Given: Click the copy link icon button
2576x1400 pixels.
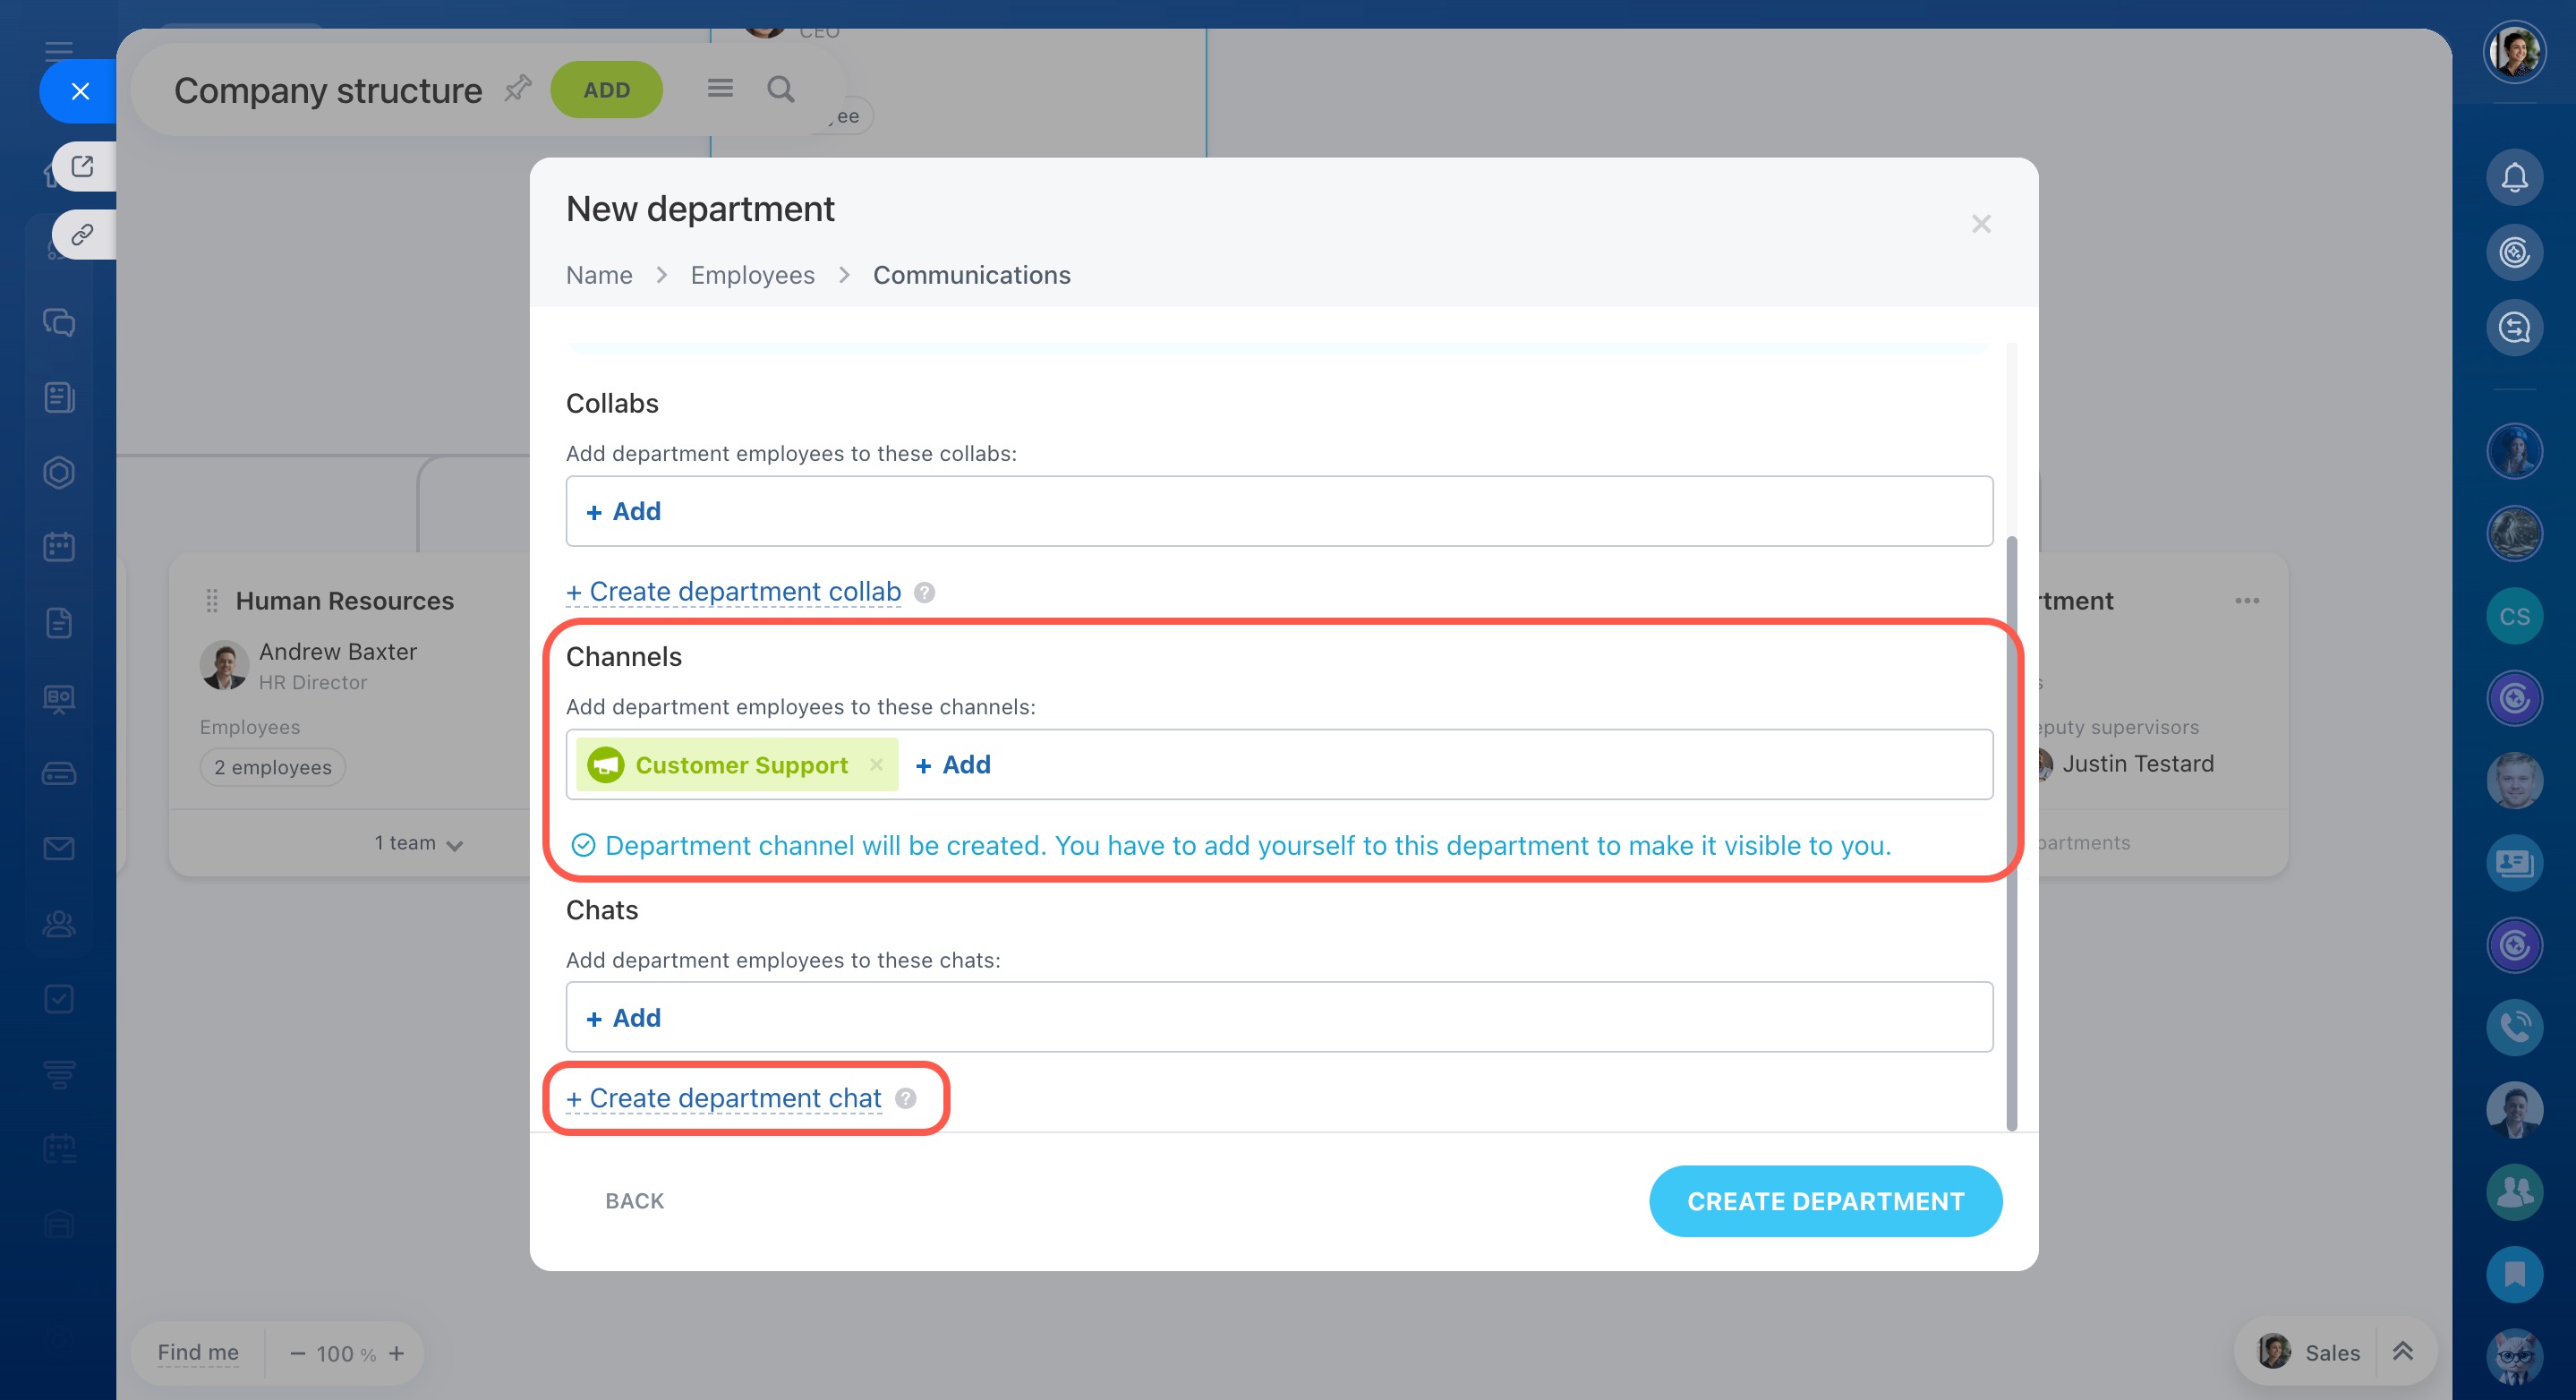Looking at the screenshot, I should click(83, 235).
